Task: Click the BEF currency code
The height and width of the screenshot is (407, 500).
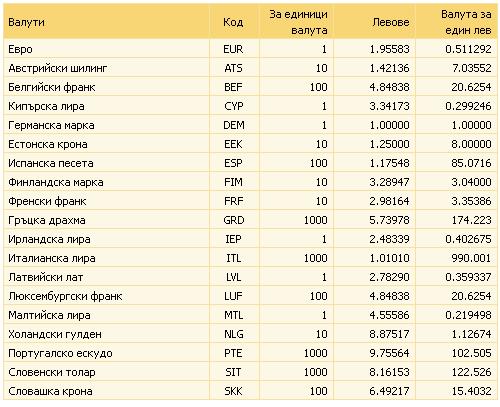Action: (x=233, y=87)
